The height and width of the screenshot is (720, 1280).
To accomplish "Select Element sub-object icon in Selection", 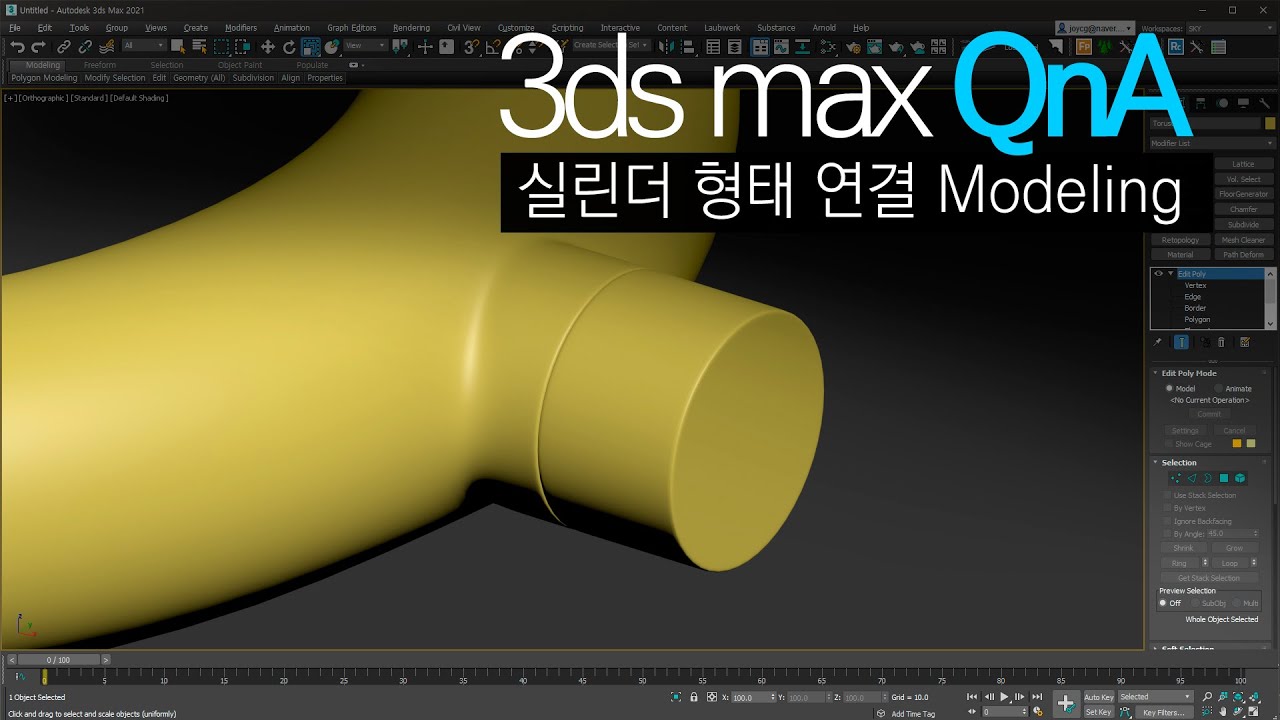I will (x=1240, y=478).
